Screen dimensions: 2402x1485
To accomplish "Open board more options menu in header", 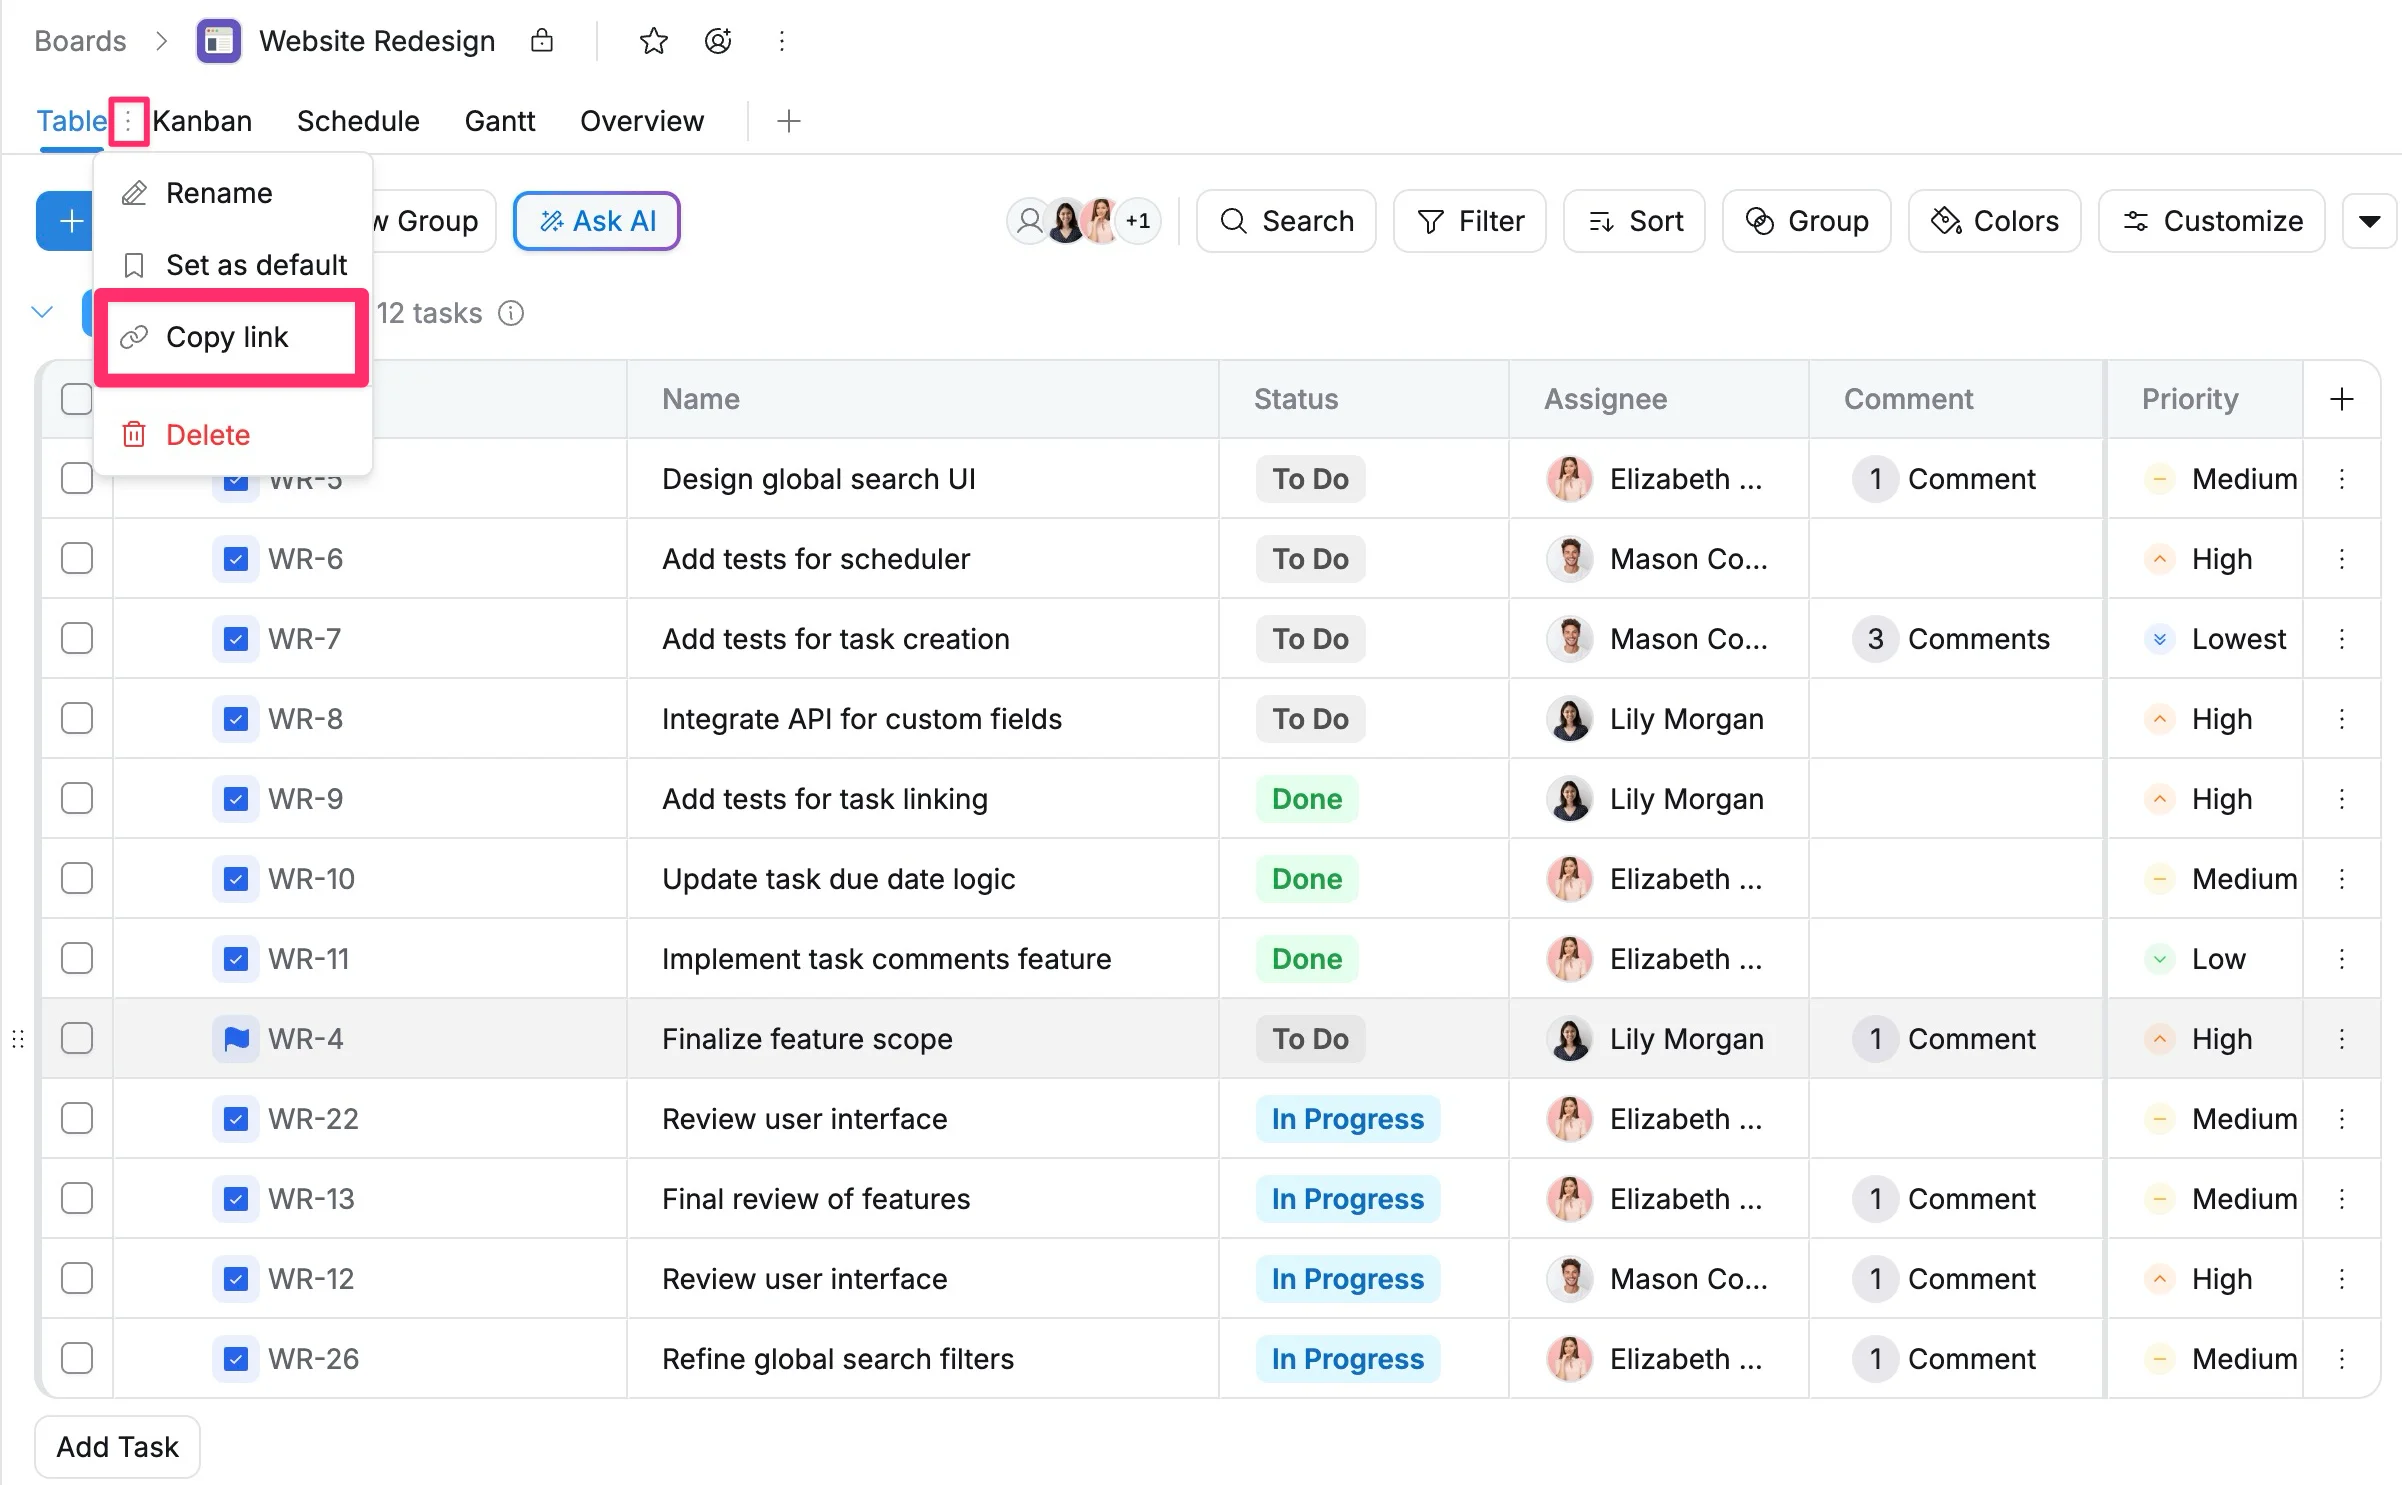I will coord(782,41).
